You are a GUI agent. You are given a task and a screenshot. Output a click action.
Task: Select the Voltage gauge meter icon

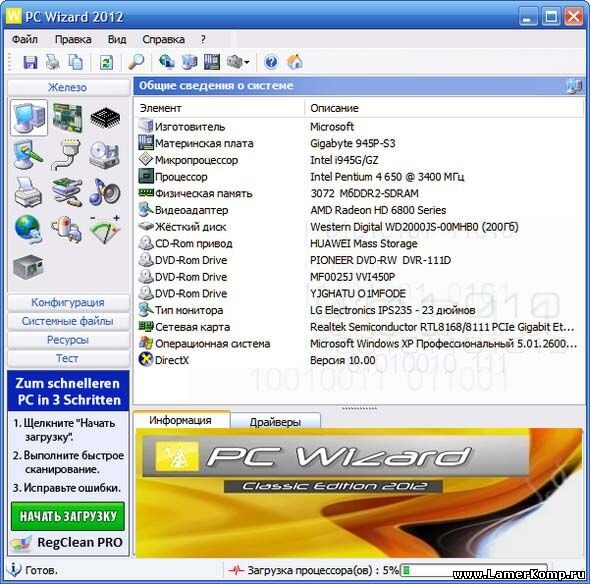pyautogui.click(x=105, y=229)
